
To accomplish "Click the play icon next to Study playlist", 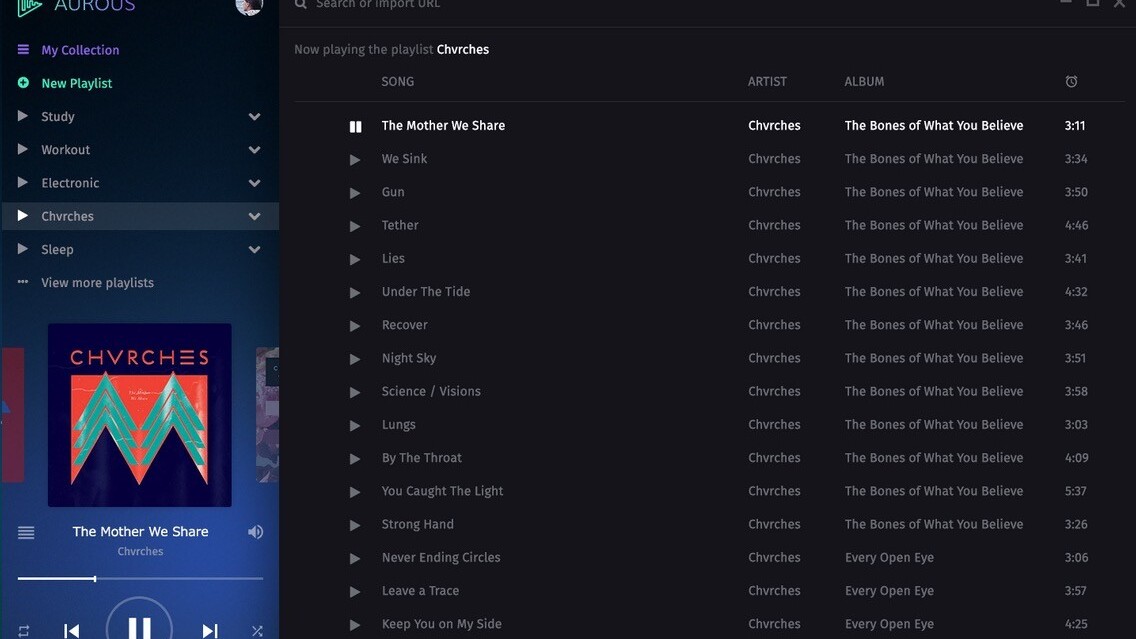I will [23, 116].
